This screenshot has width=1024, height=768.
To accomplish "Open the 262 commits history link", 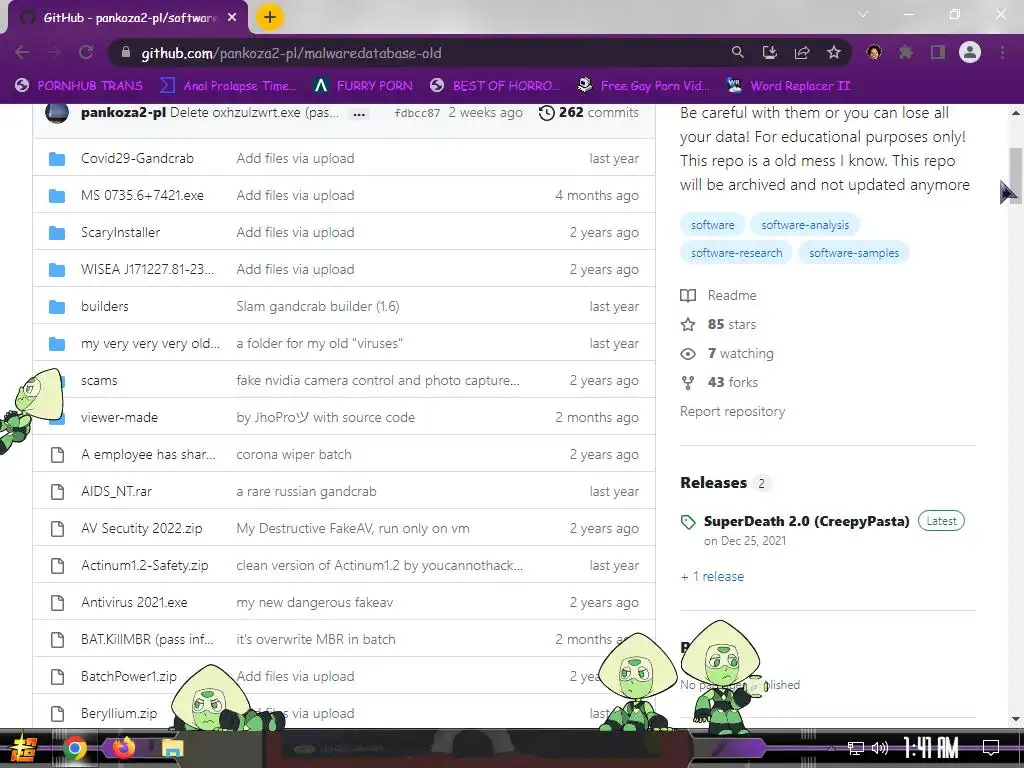I will coord(588,112).
